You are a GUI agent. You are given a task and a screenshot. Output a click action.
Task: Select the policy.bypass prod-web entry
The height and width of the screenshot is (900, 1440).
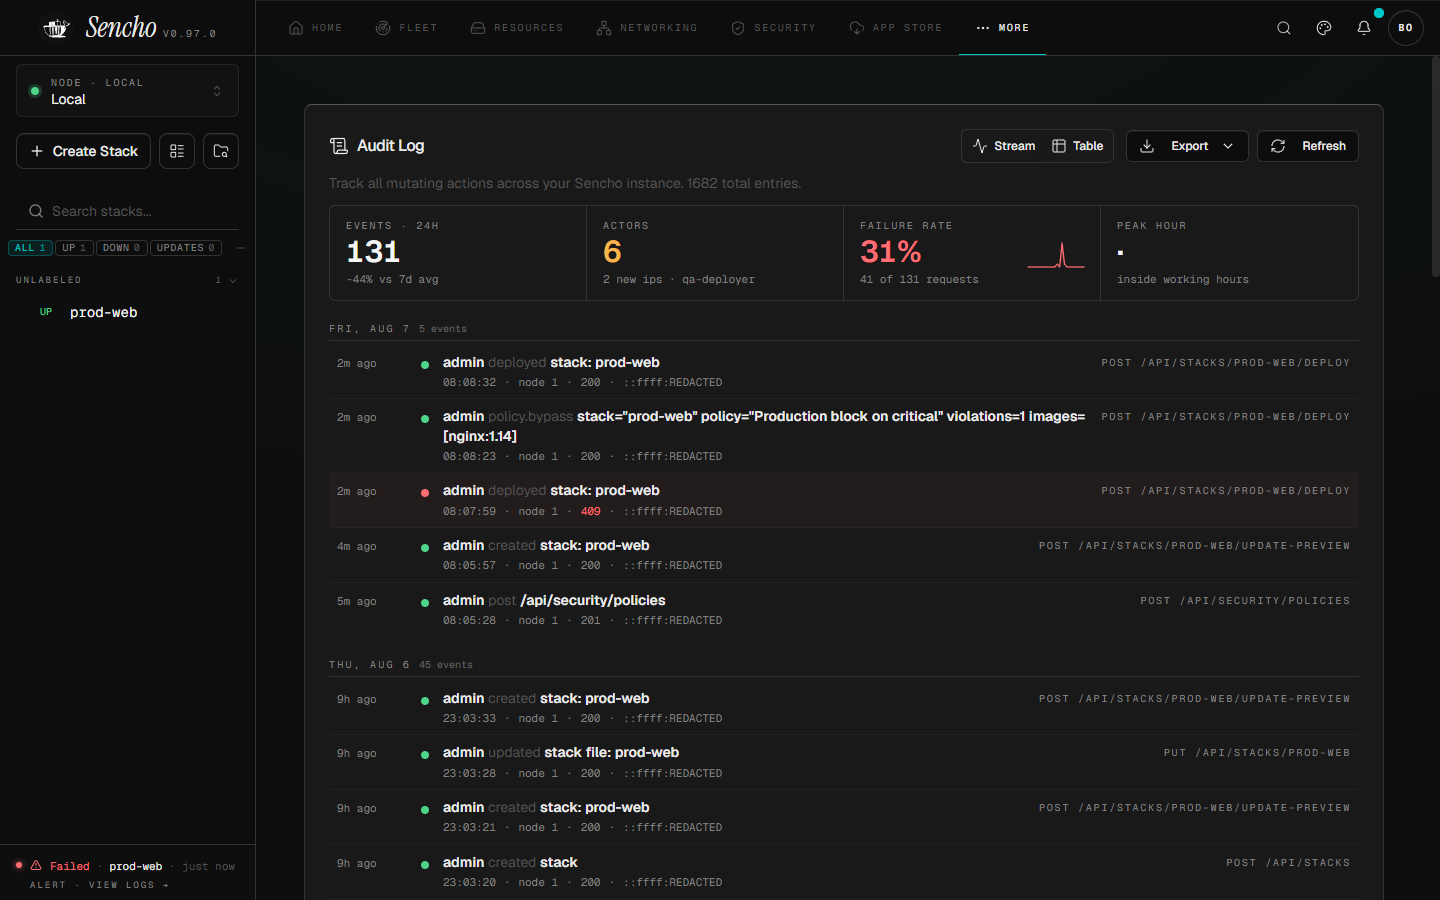[x=844, y=436]
